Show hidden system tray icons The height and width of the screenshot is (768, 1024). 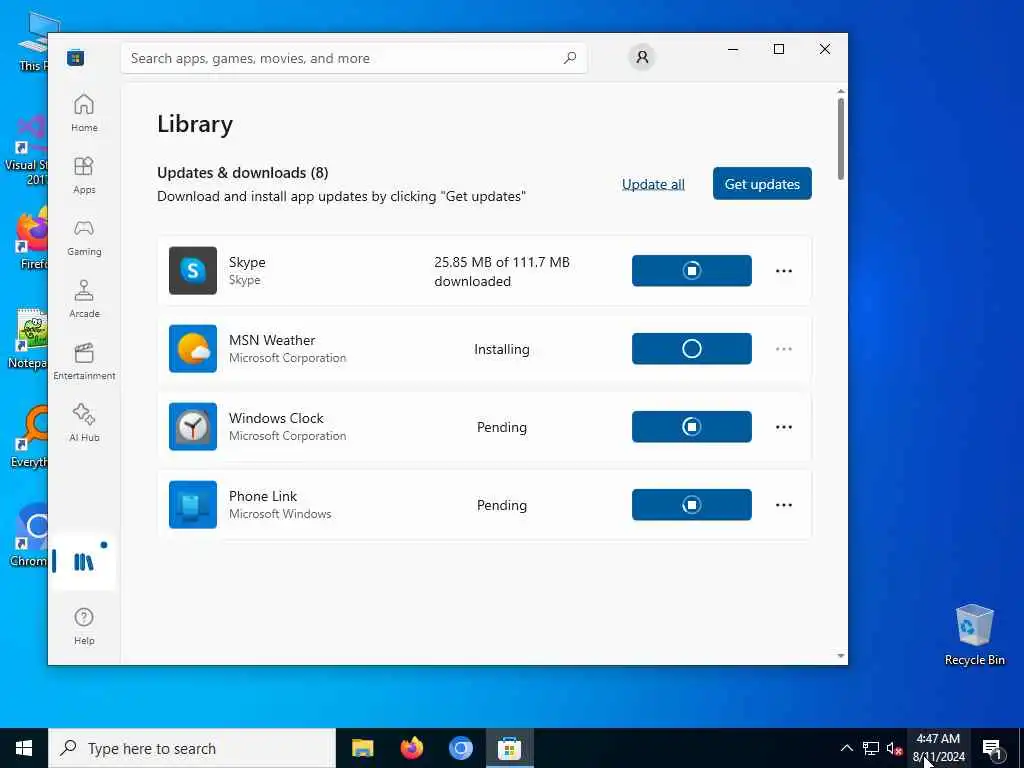point(846,748)
